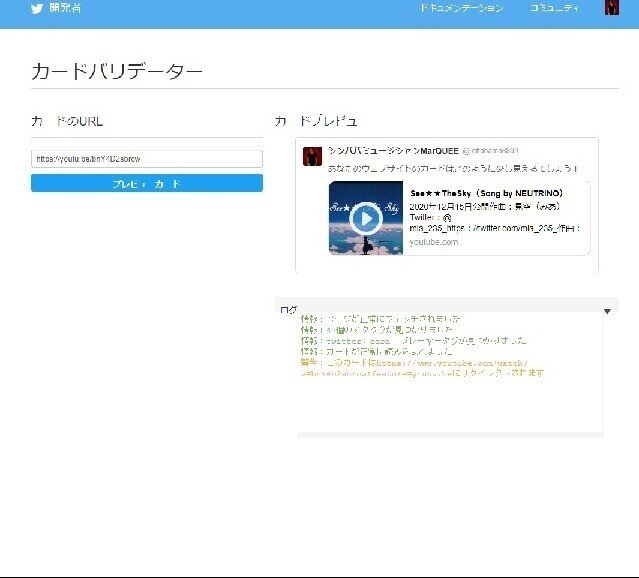
Task: Click the card URL input field
Action: (147, 159)
